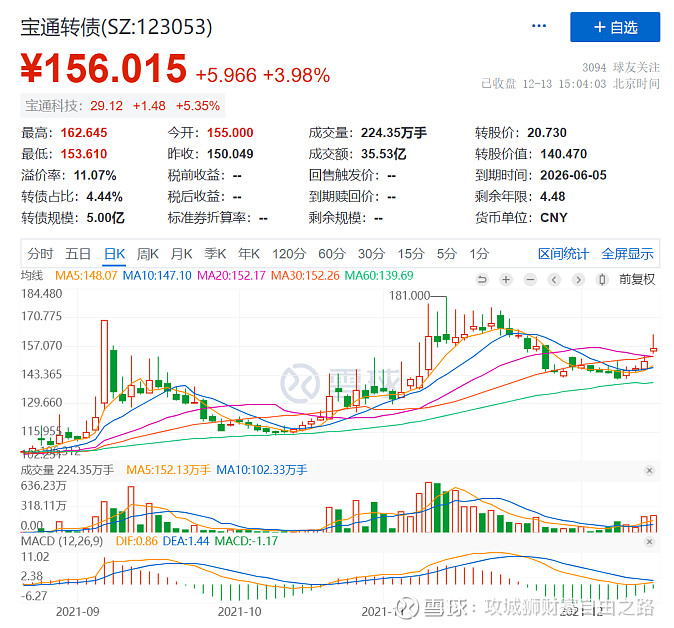The image size is (674, 628).
Task: Click the 均线 label
Action: (32, 275)
